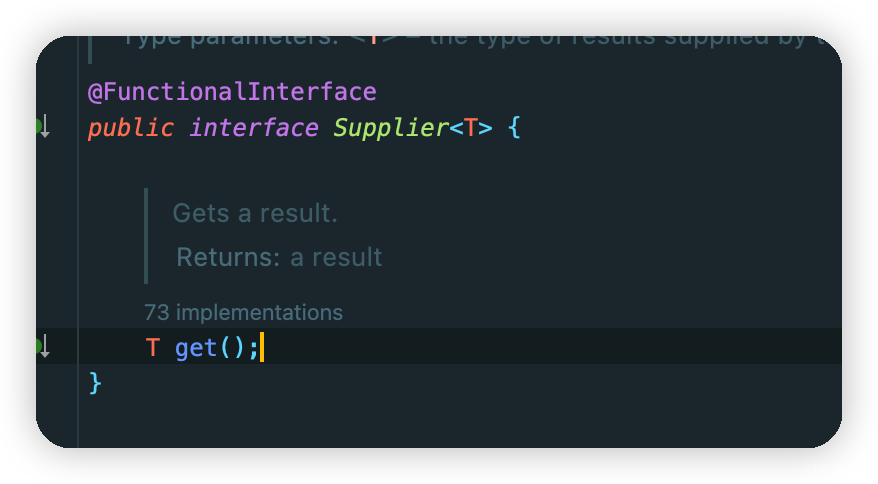Click the return type T before get()
This screenshot has width=878, height=484.
click(x=152, y=348)
